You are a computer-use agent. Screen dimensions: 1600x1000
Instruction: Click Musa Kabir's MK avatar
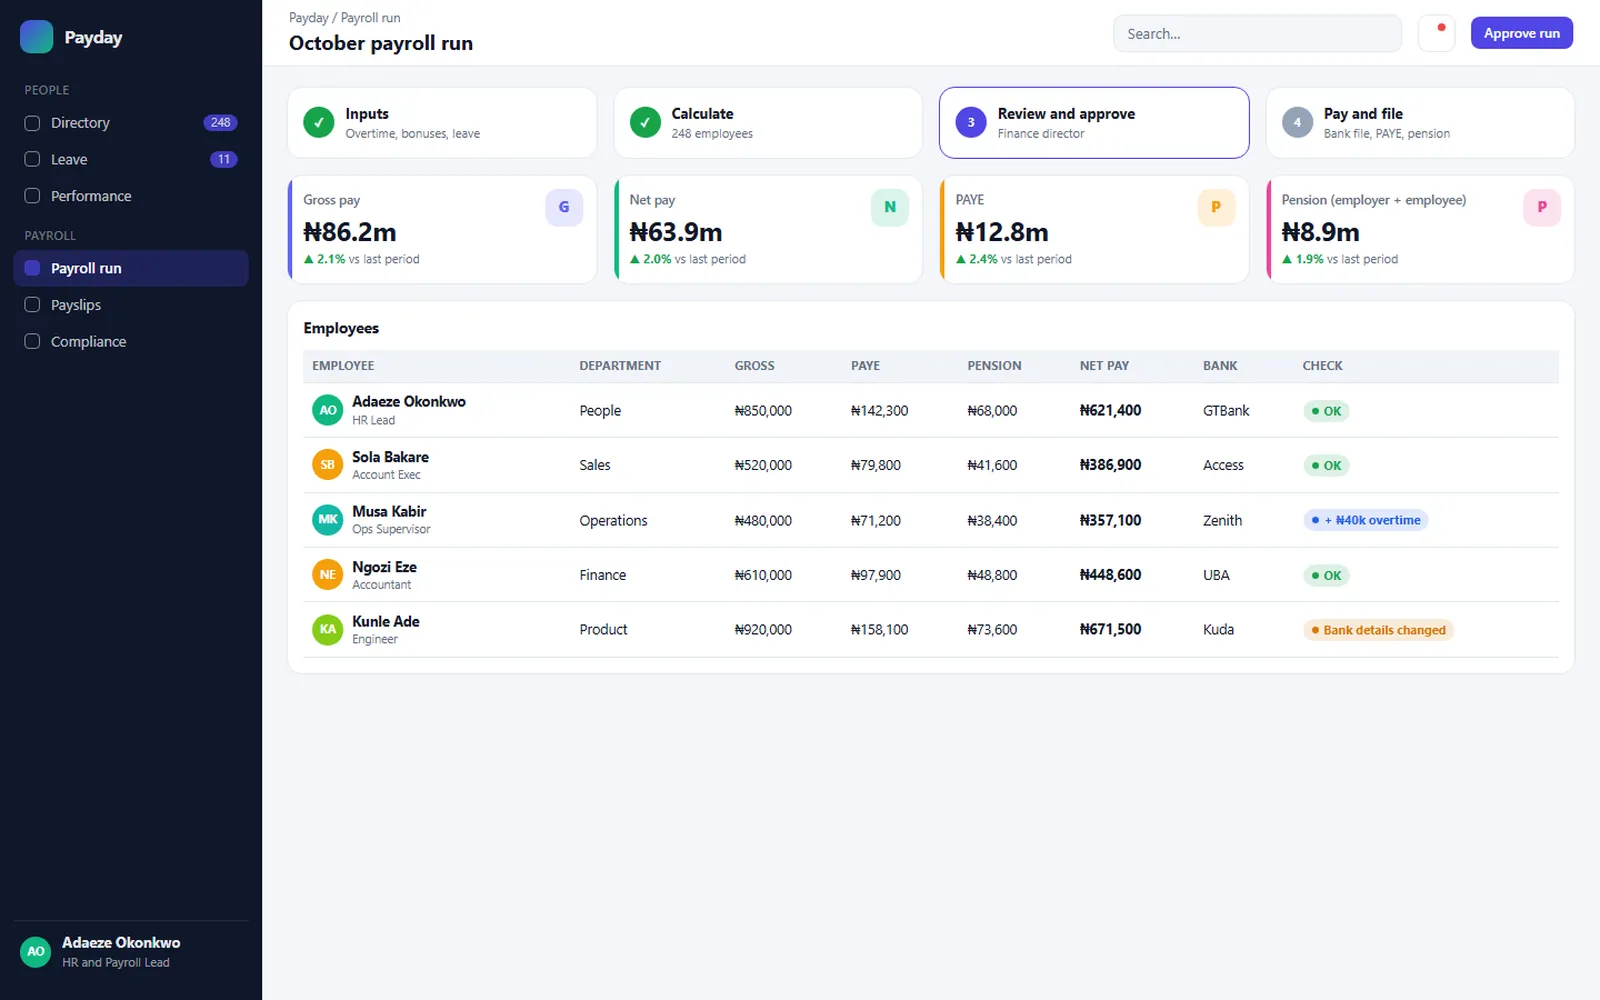click(x=328, y=520)
